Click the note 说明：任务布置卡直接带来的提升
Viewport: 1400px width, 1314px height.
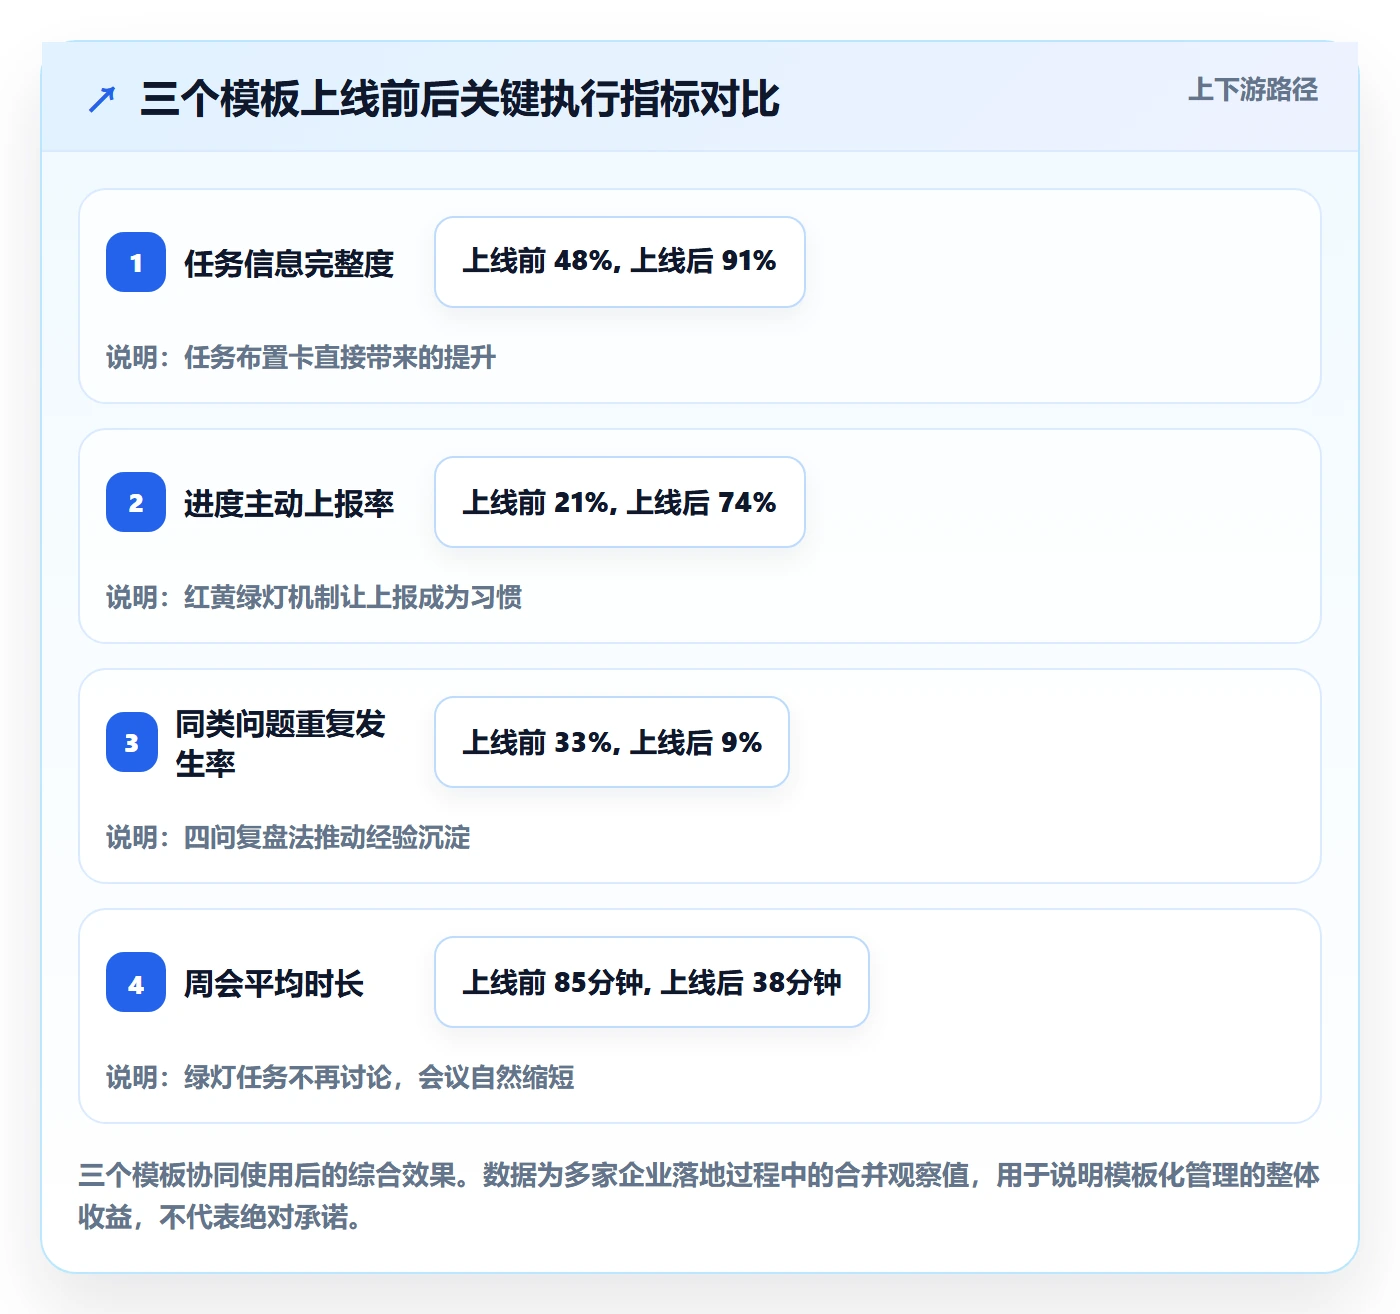coord(301,358)
